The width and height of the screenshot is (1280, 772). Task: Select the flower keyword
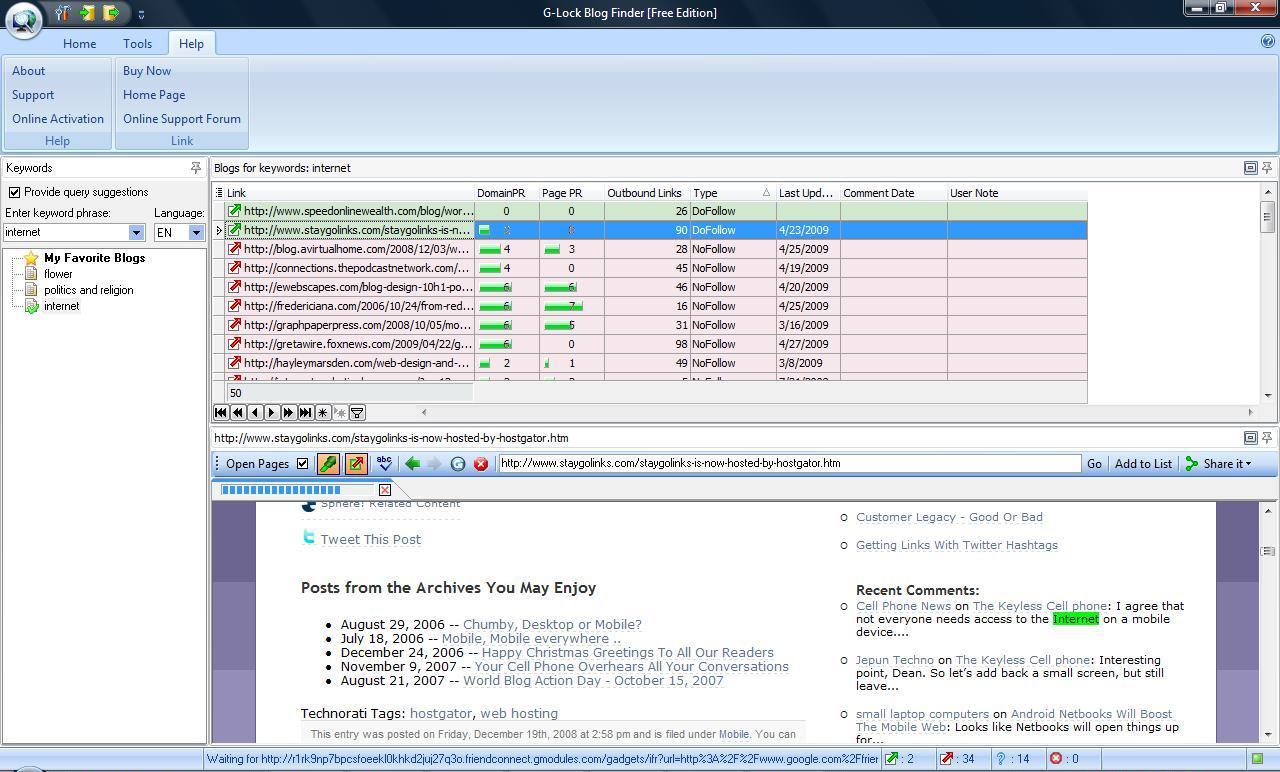(x=58, y=274)
